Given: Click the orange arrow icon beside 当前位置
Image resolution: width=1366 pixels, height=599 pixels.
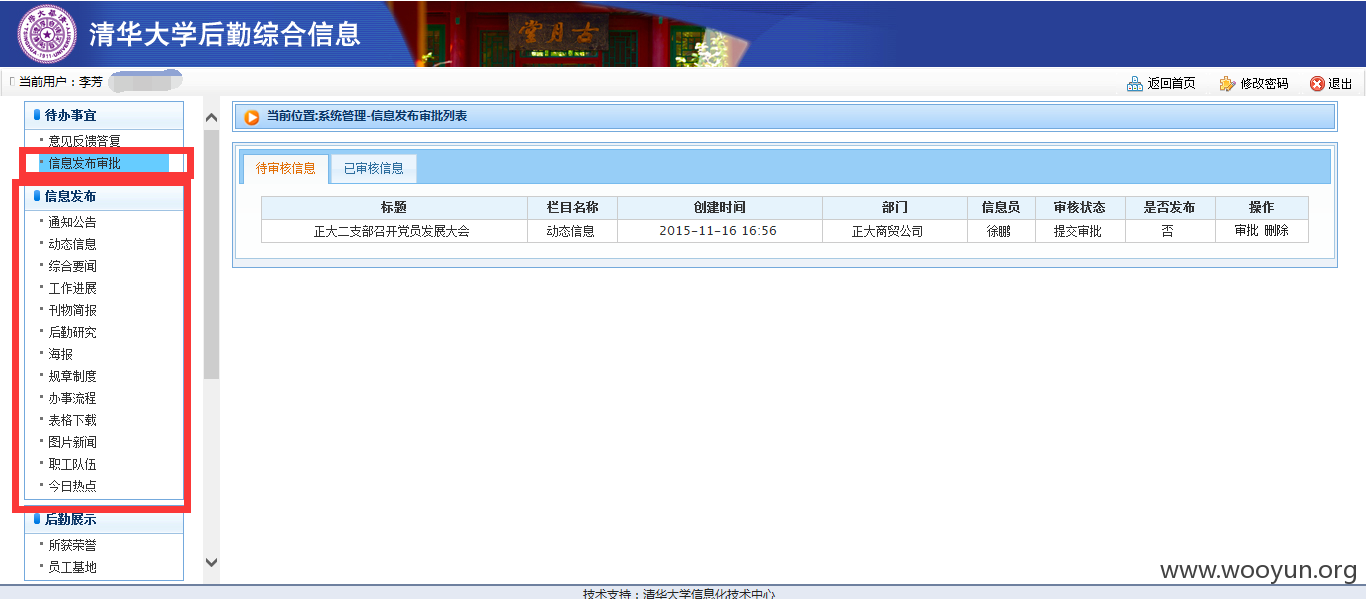Looking at the screenshot, I should pyautogui.click(x=252, y=117).
